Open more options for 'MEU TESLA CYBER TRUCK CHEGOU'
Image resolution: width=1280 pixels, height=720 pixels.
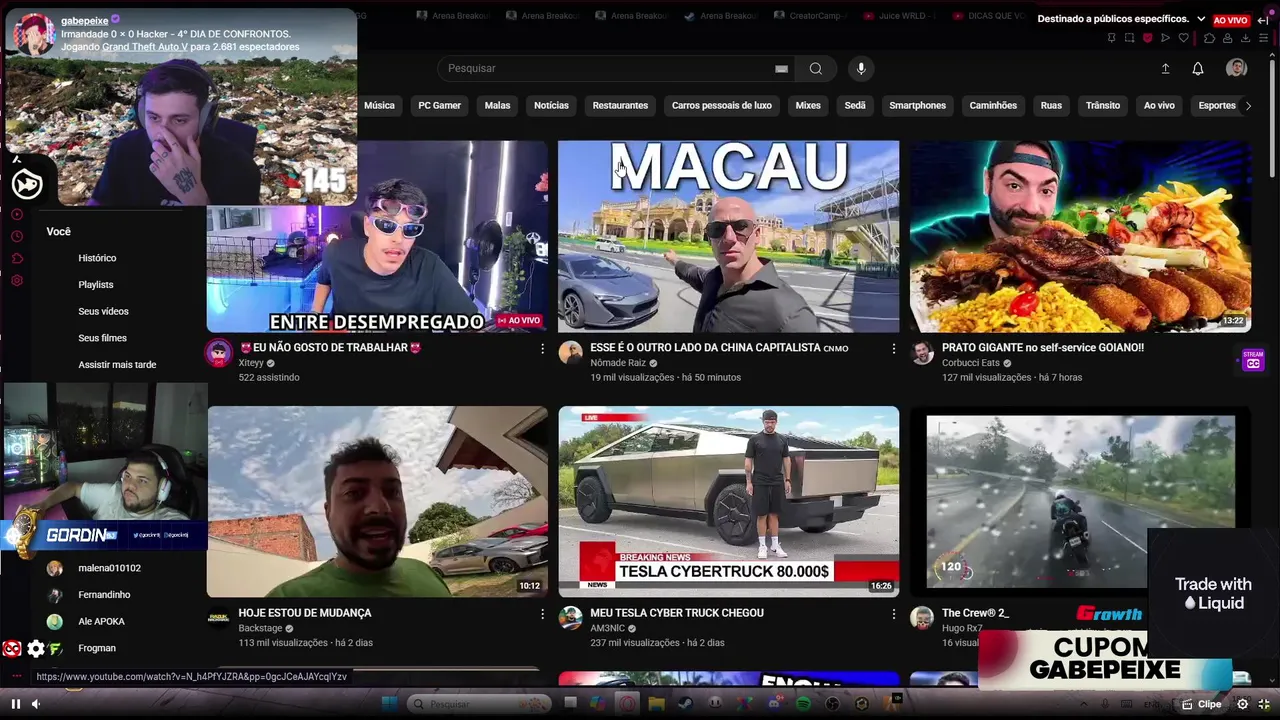click(894, 614)
